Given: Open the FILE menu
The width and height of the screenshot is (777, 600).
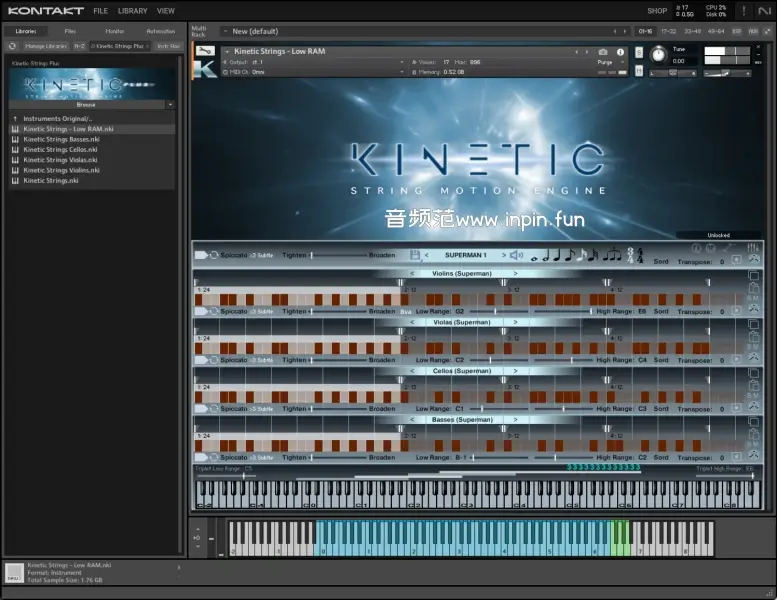Looking at the screenshot, I should (100, 11).
